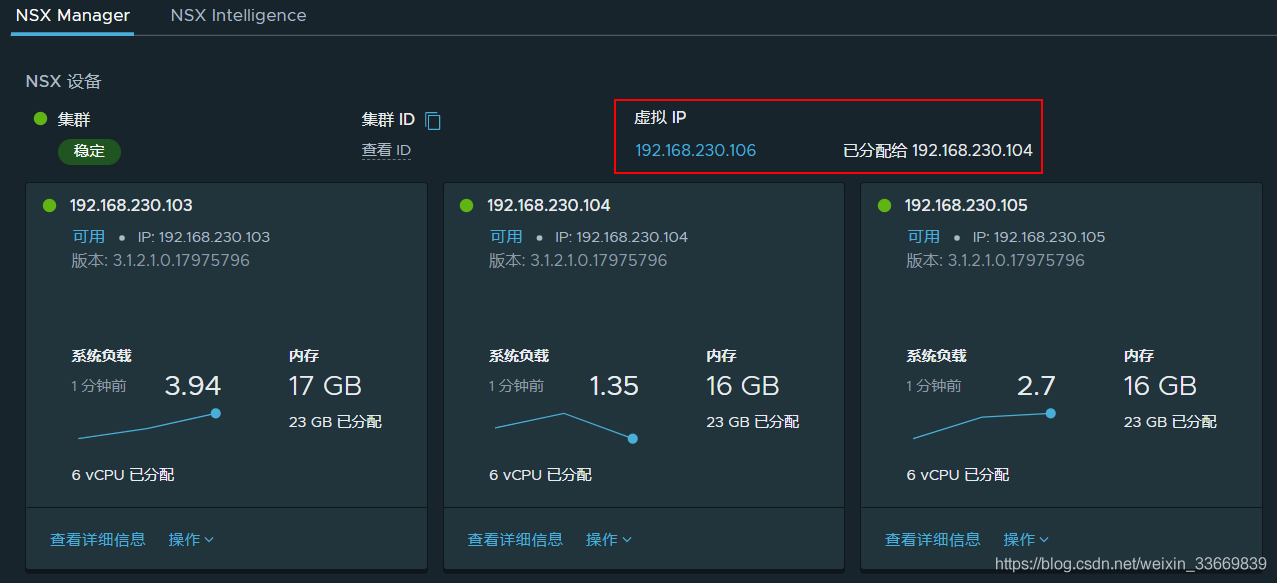Click 可用 status on node 192.168.230.103
The height and width of the screenshot is (583, 1277).
pyautogui.click(x=88, y=237)
